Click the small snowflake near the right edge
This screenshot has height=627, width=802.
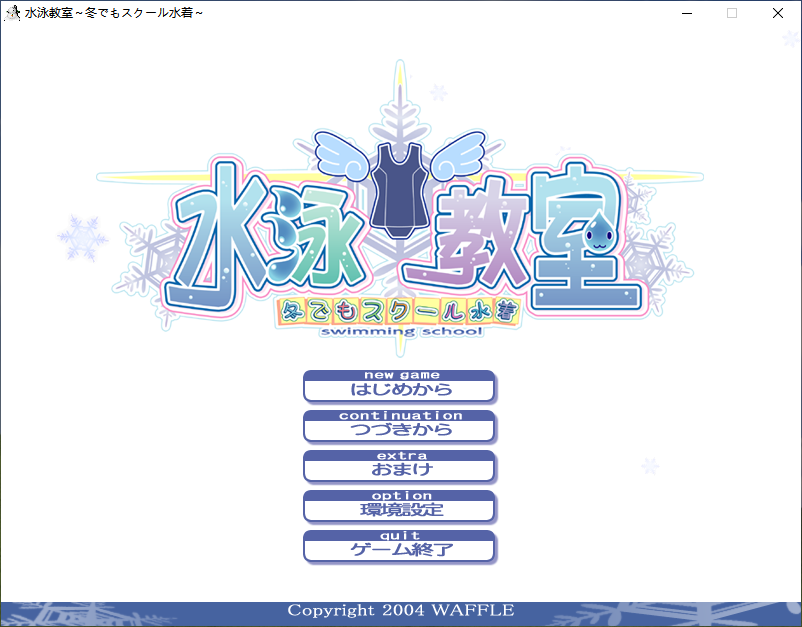point(650,466)
